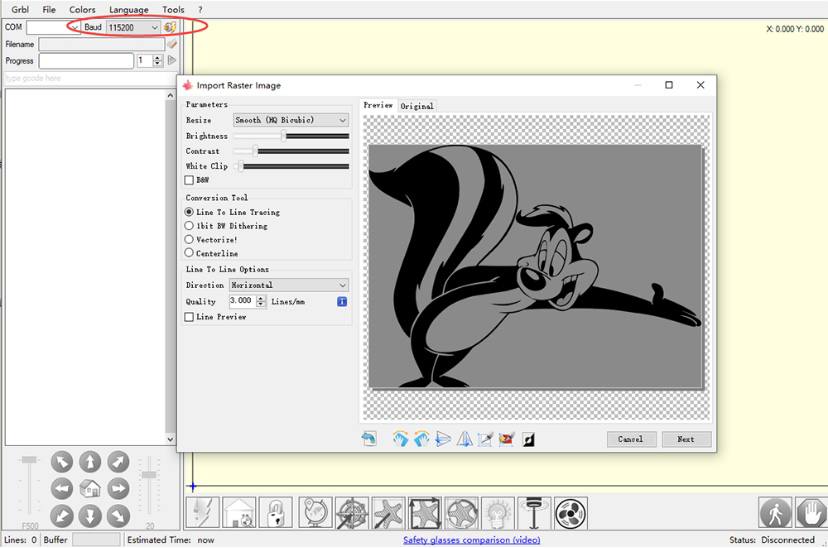
Task: Click the jog home button at center
Action: click(x=90, y=489)
